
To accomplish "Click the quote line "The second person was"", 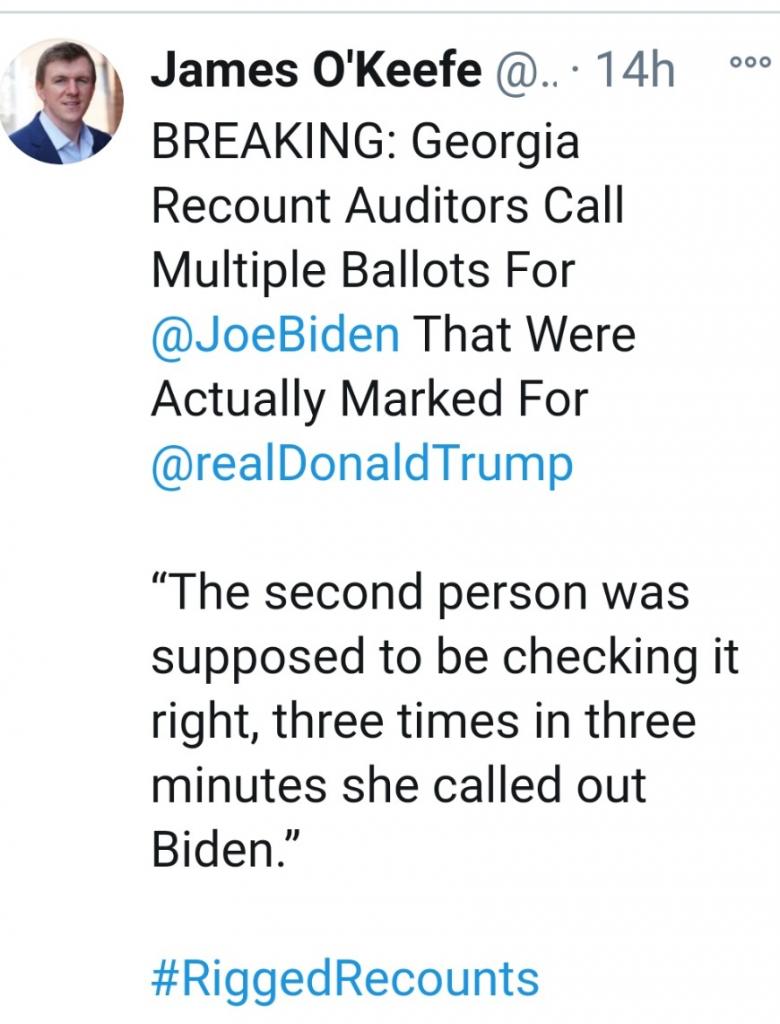I will [x=420, y=593].
